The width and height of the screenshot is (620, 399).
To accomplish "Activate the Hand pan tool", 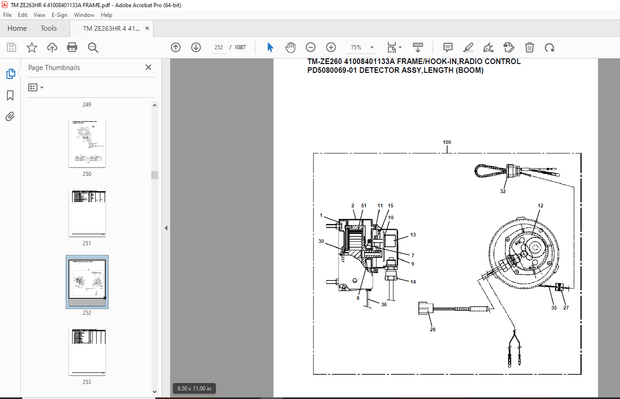I will pos(290,47).
